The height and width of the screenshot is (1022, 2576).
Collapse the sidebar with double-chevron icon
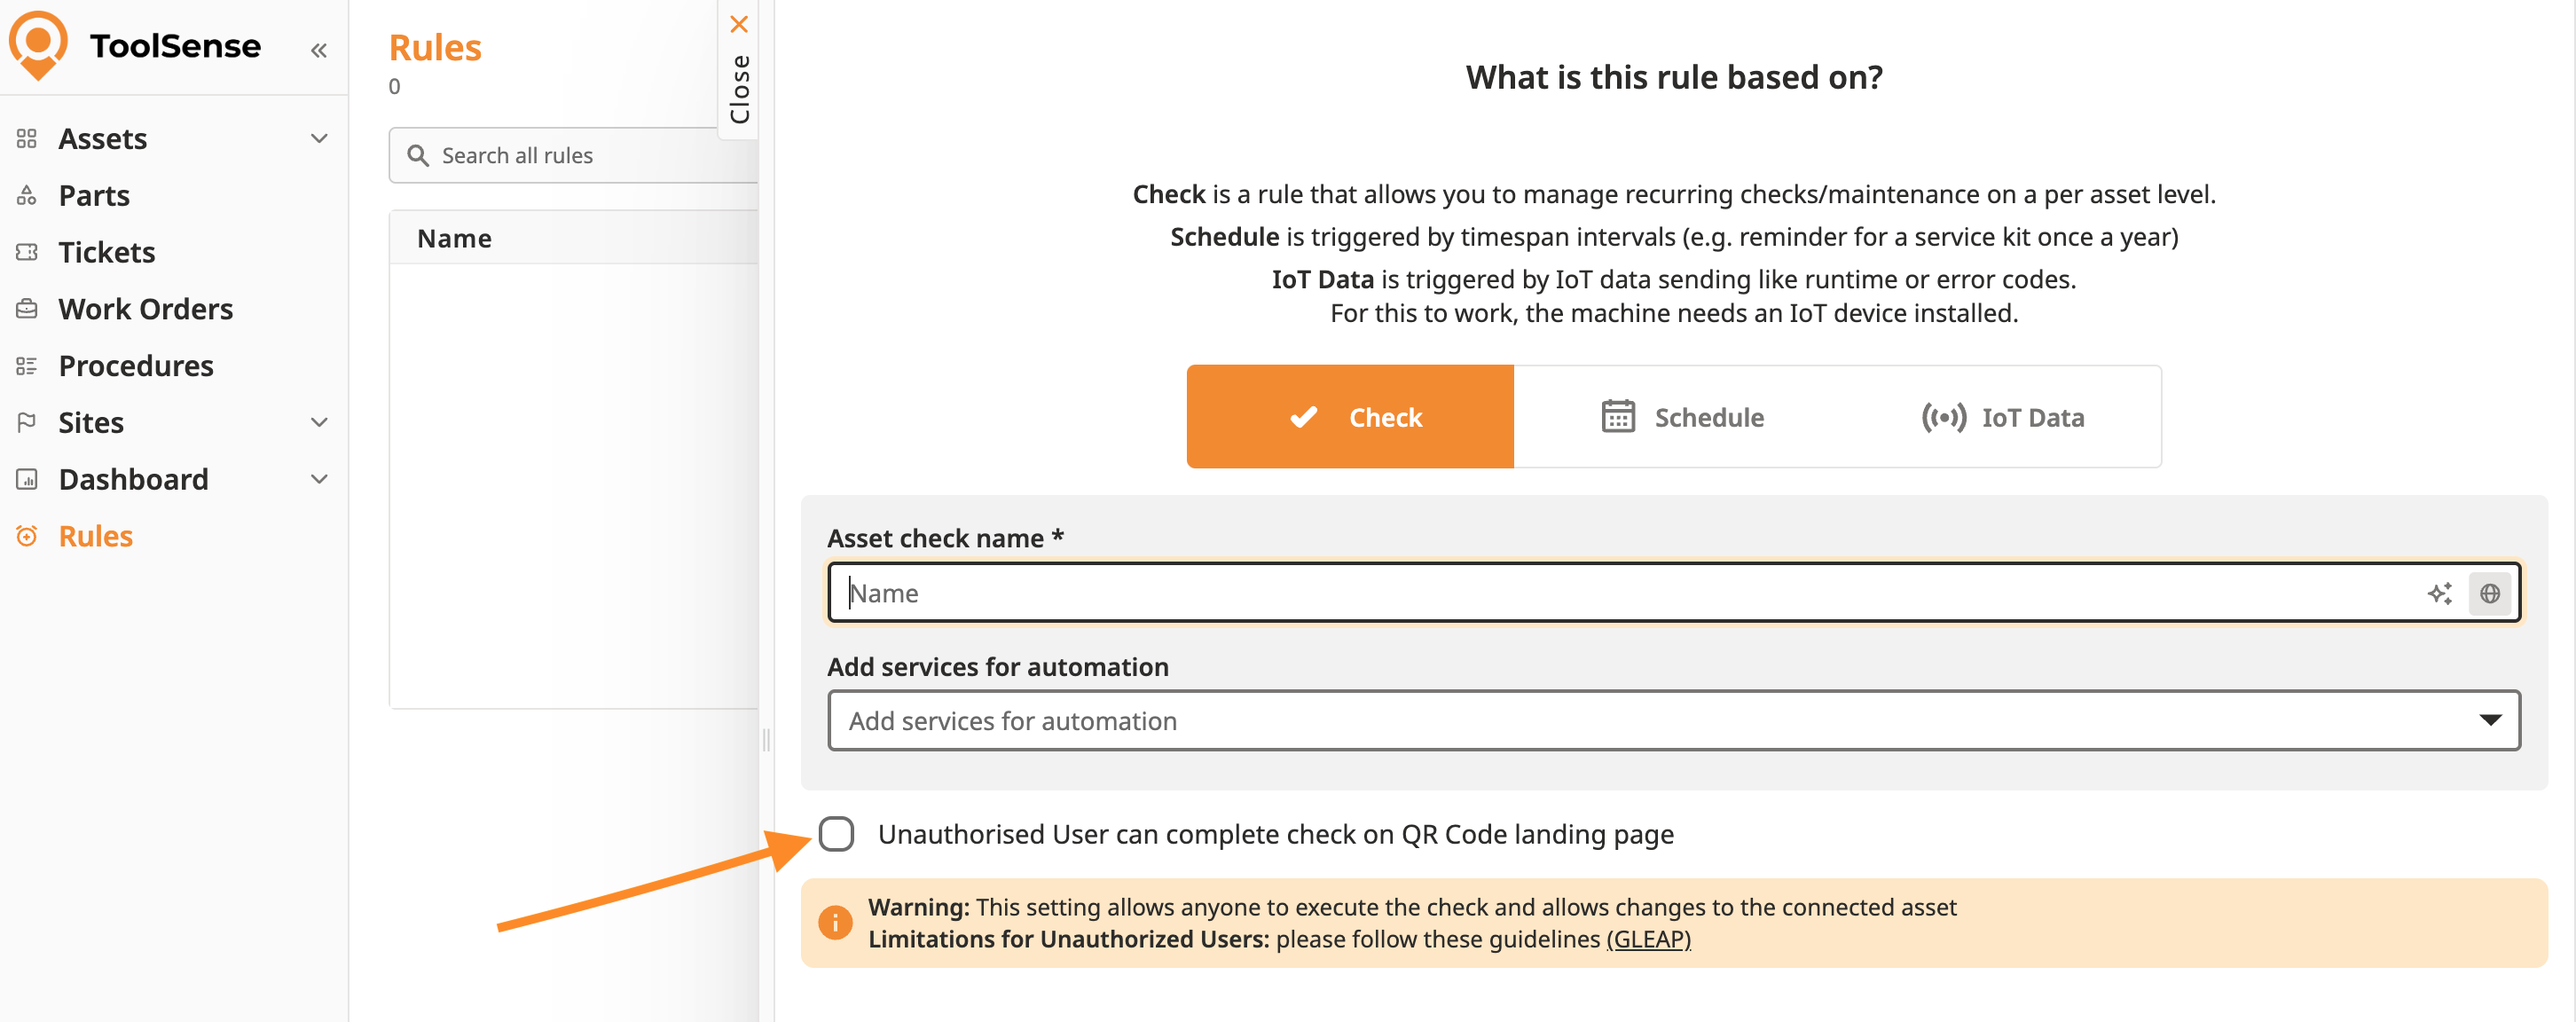[318, 50]
